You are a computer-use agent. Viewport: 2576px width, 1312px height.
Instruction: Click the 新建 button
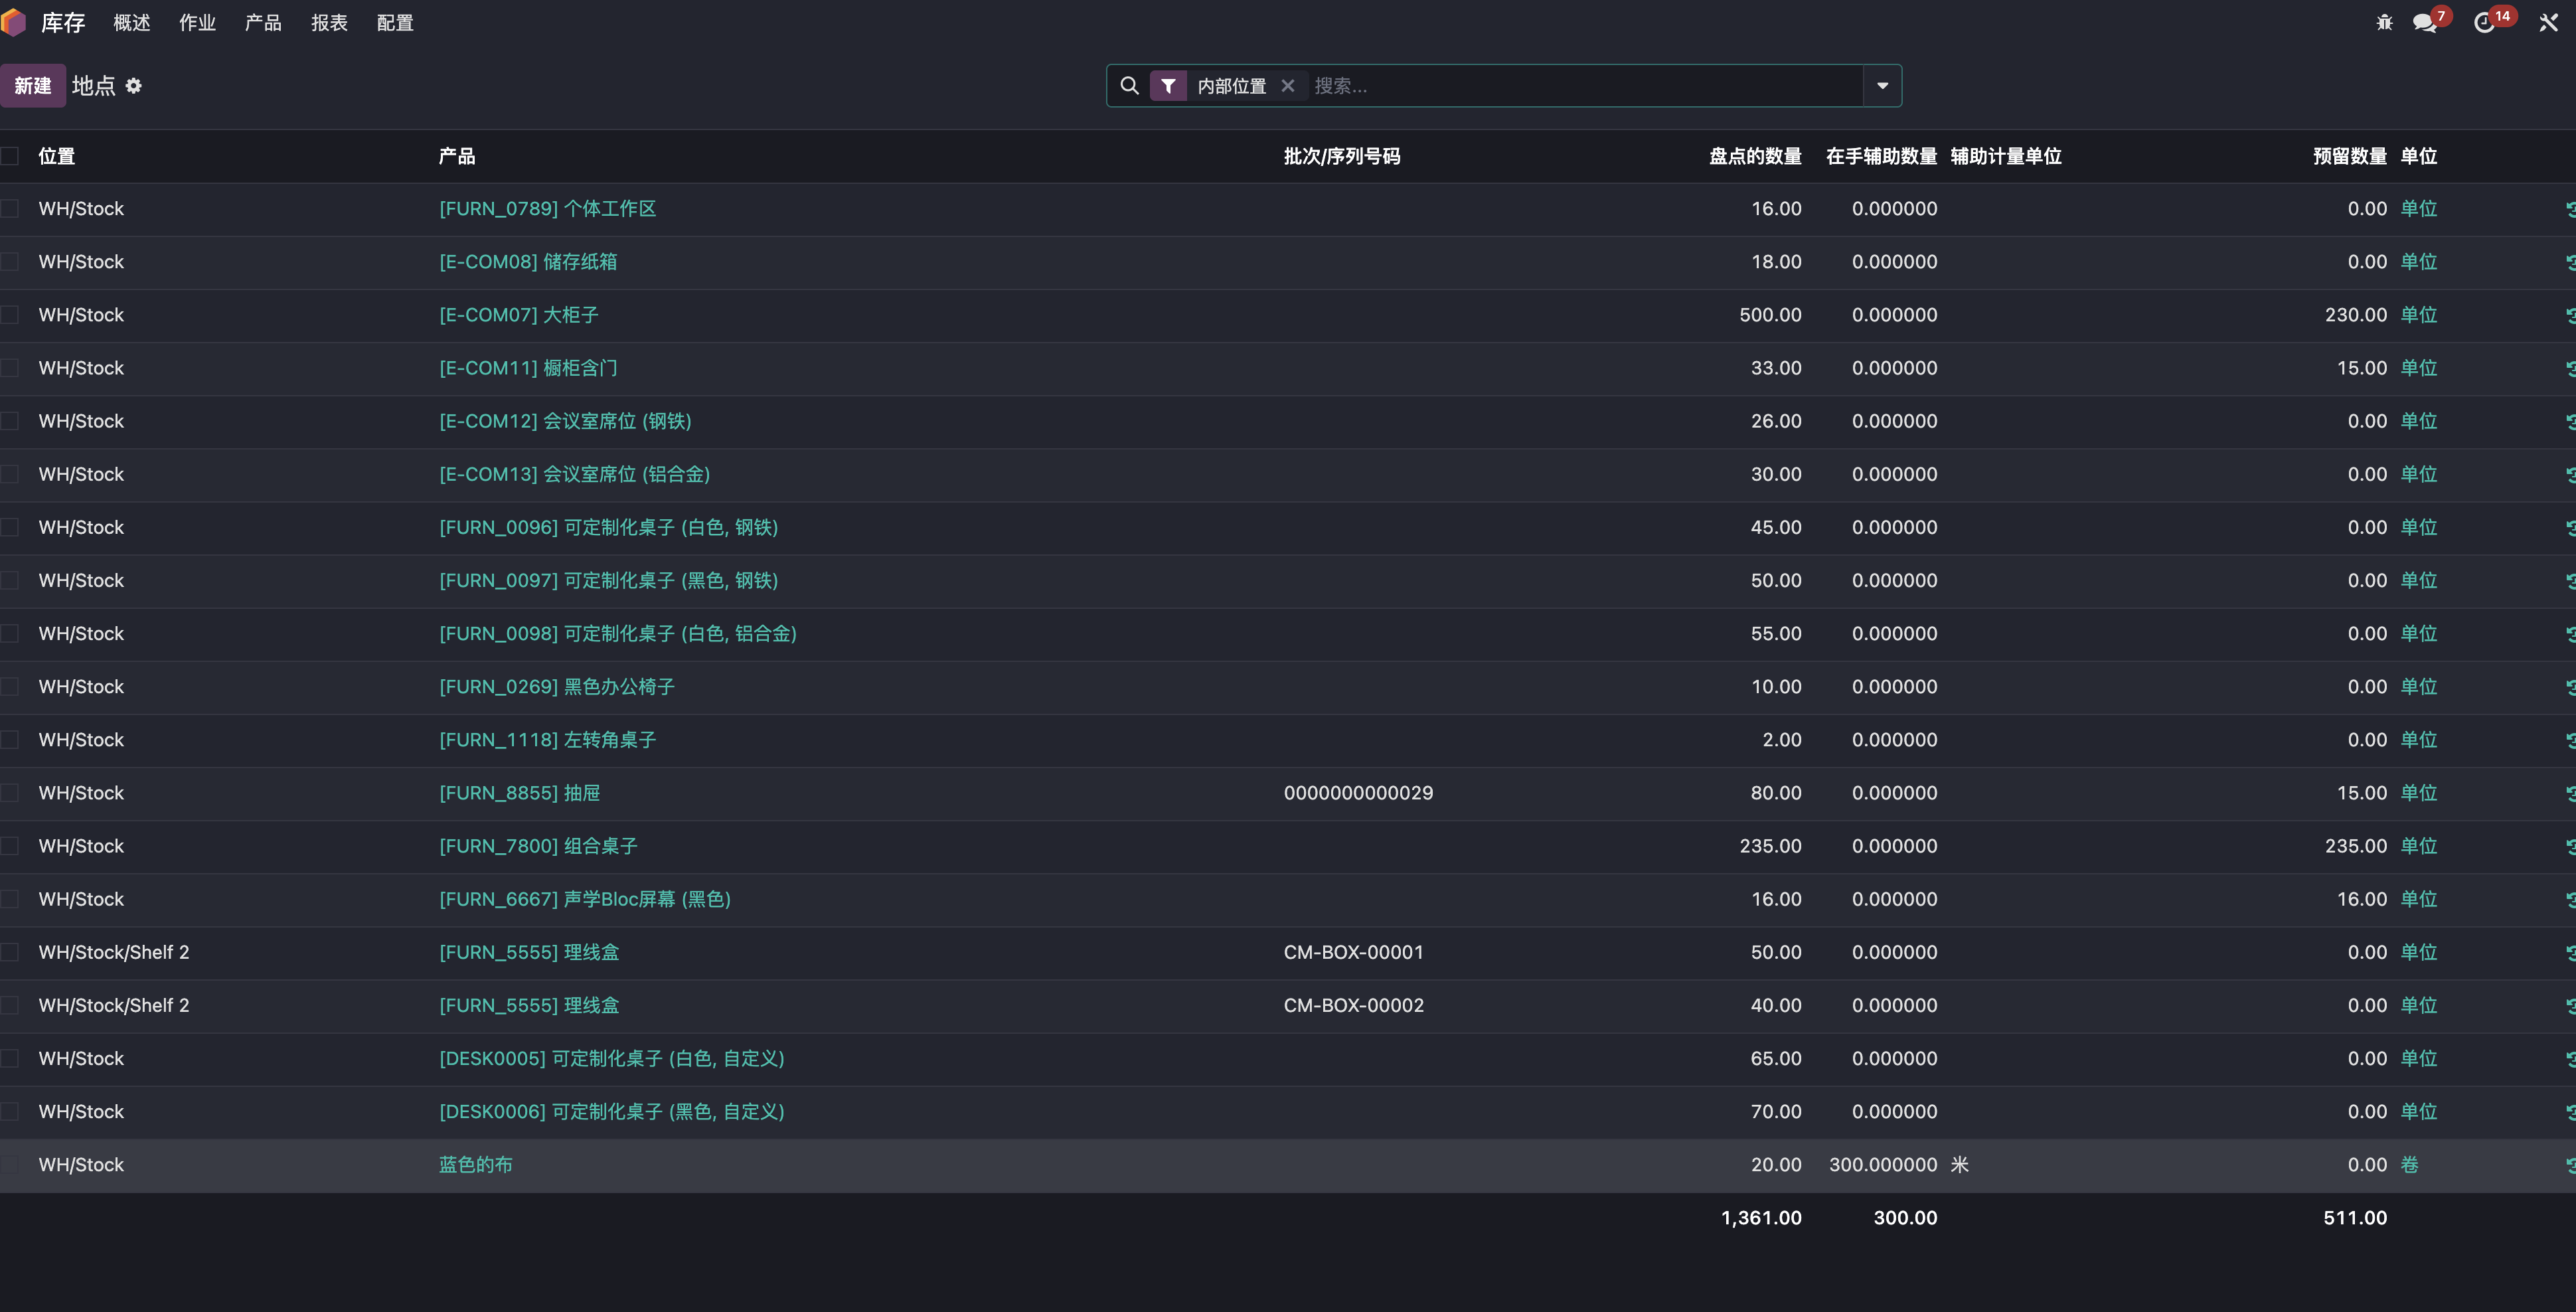(x=33, y=86)
